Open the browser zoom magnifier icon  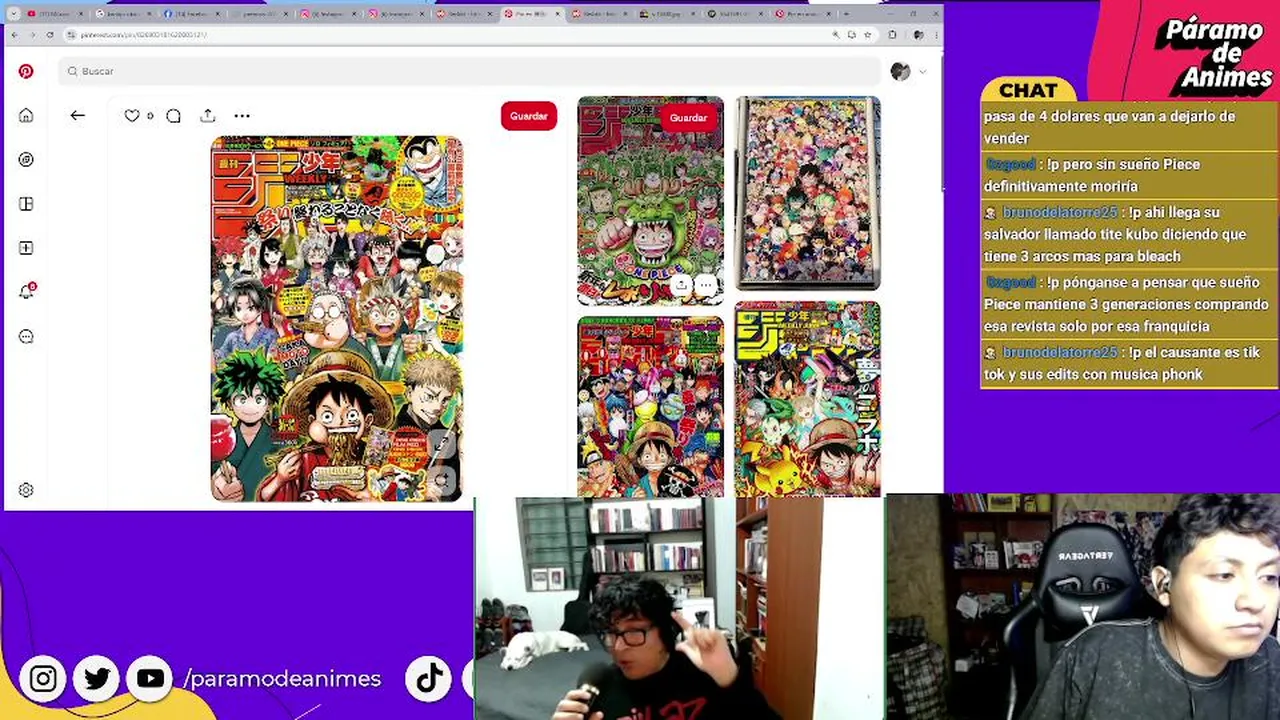[x=836, y=35]
